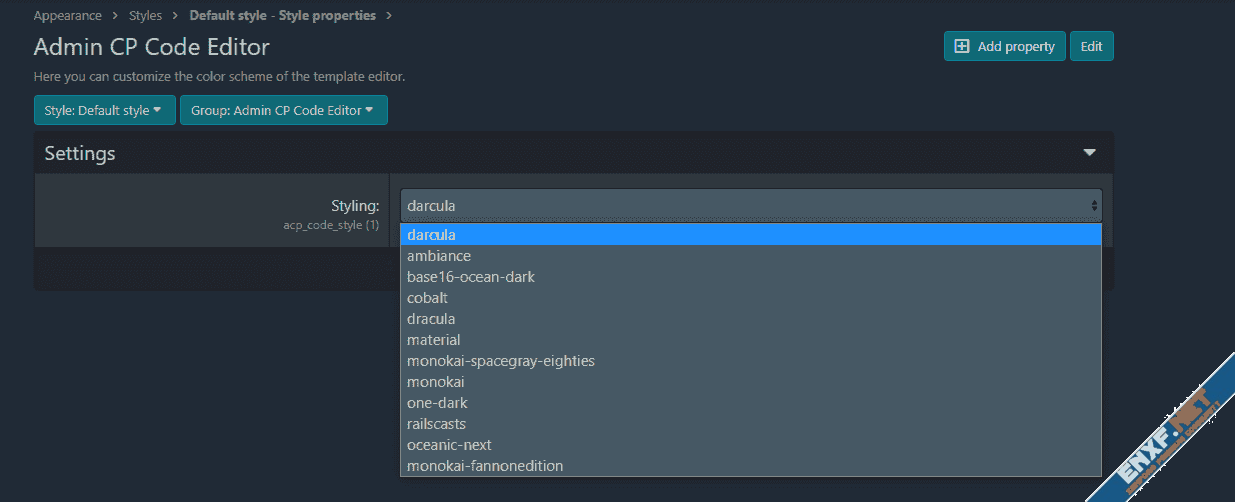
Task: Choose railscasts theme option
Action: (436, 424)
